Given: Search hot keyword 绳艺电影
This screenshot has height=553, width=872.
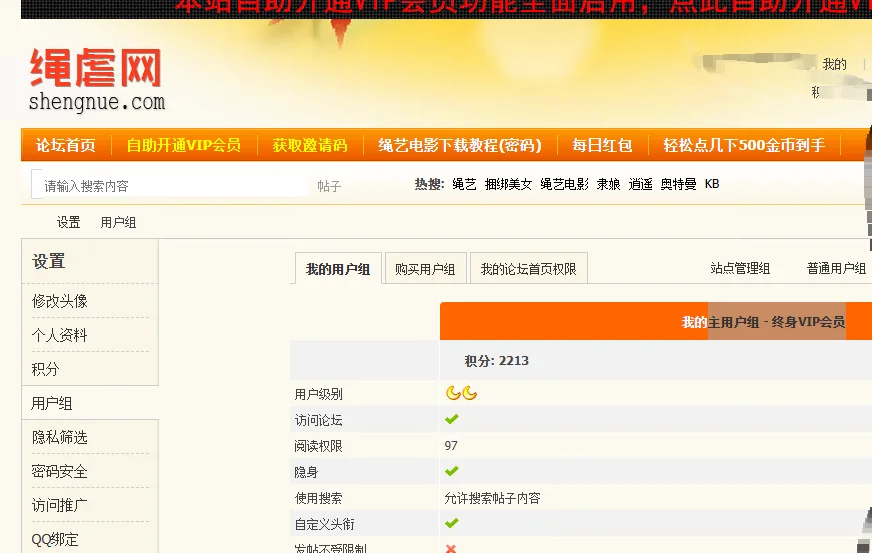Looking at the screenshot, I should click(x=564, y=184).
